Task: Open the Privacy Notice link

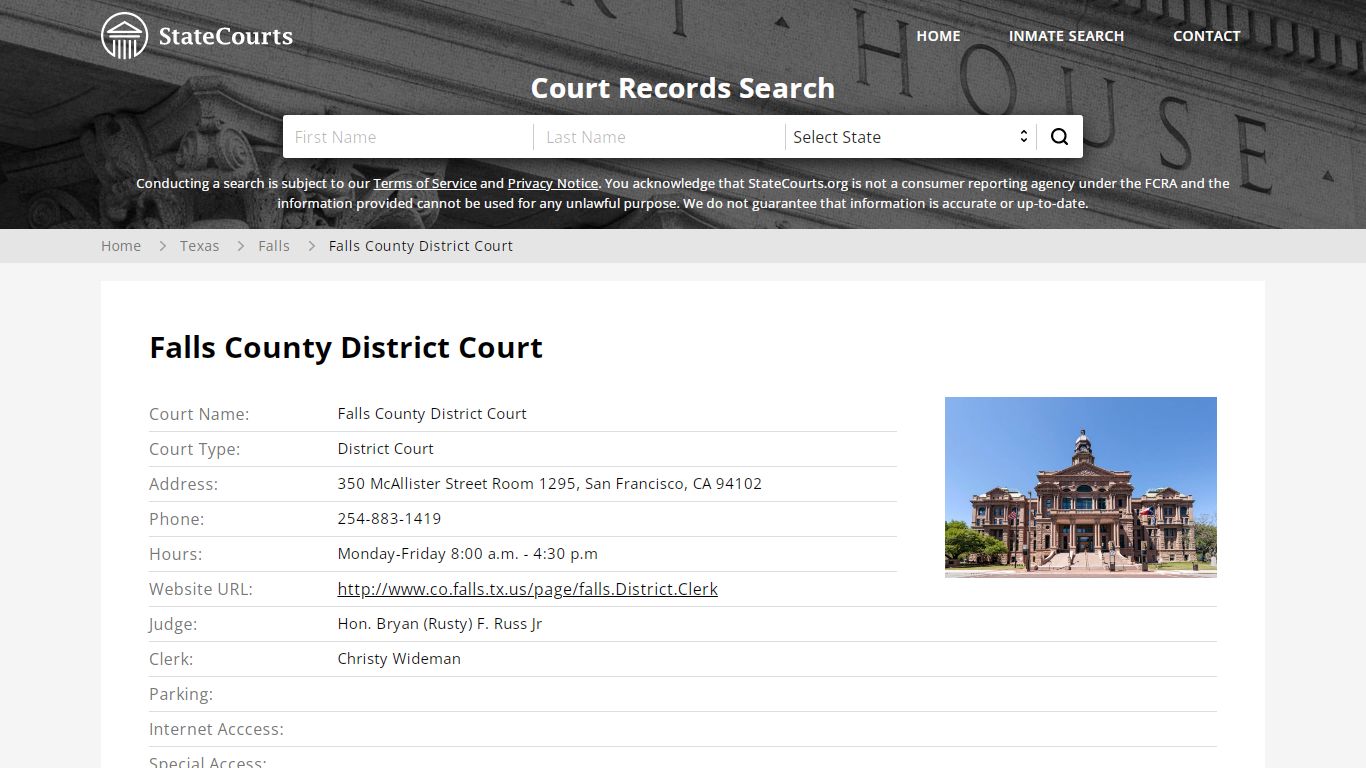Action: [x=553, y=183]
